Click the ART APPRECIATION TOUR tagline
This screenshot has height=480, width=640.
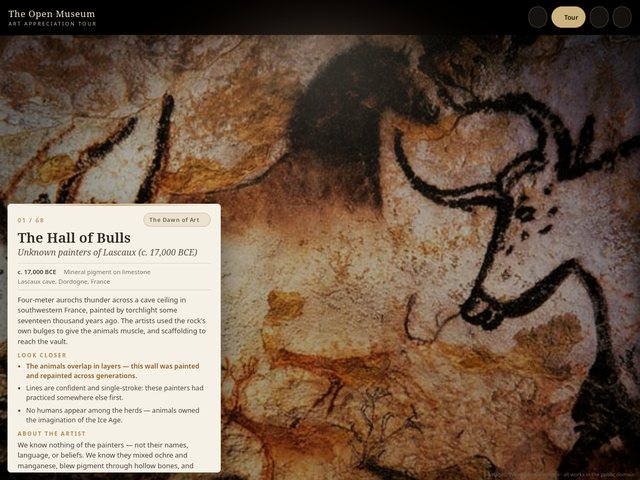[52, 24]
